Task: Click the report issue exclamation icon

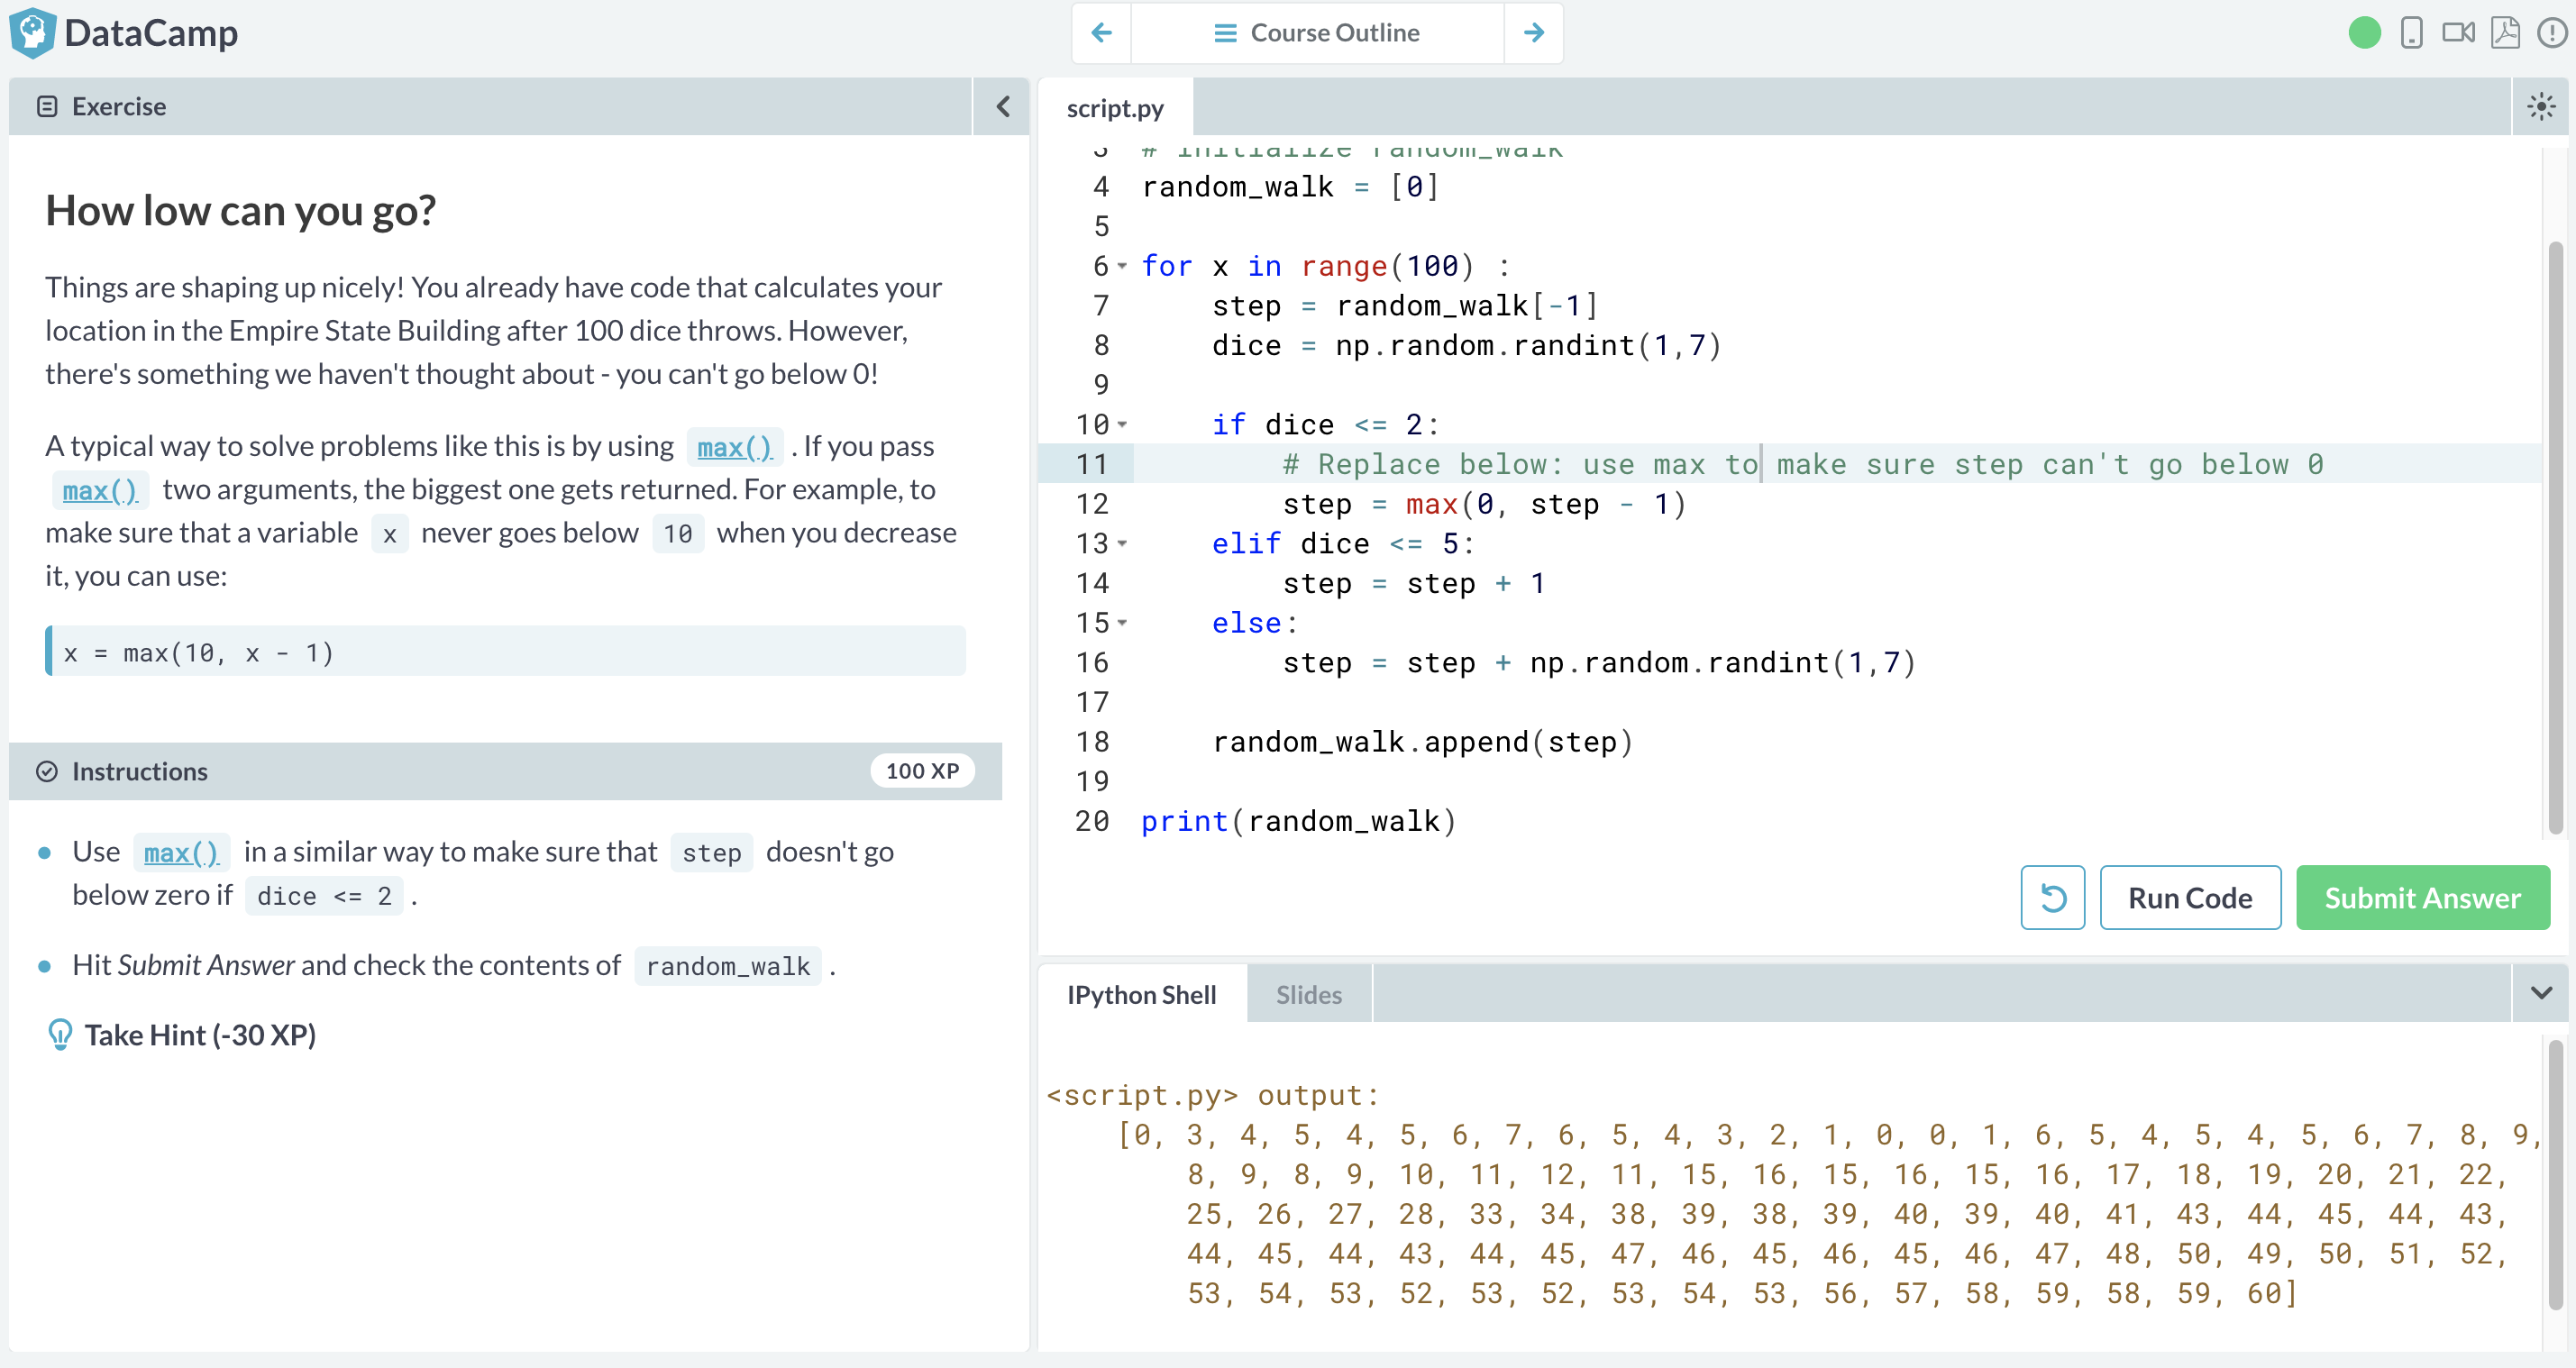Action: coord(2551,33)
